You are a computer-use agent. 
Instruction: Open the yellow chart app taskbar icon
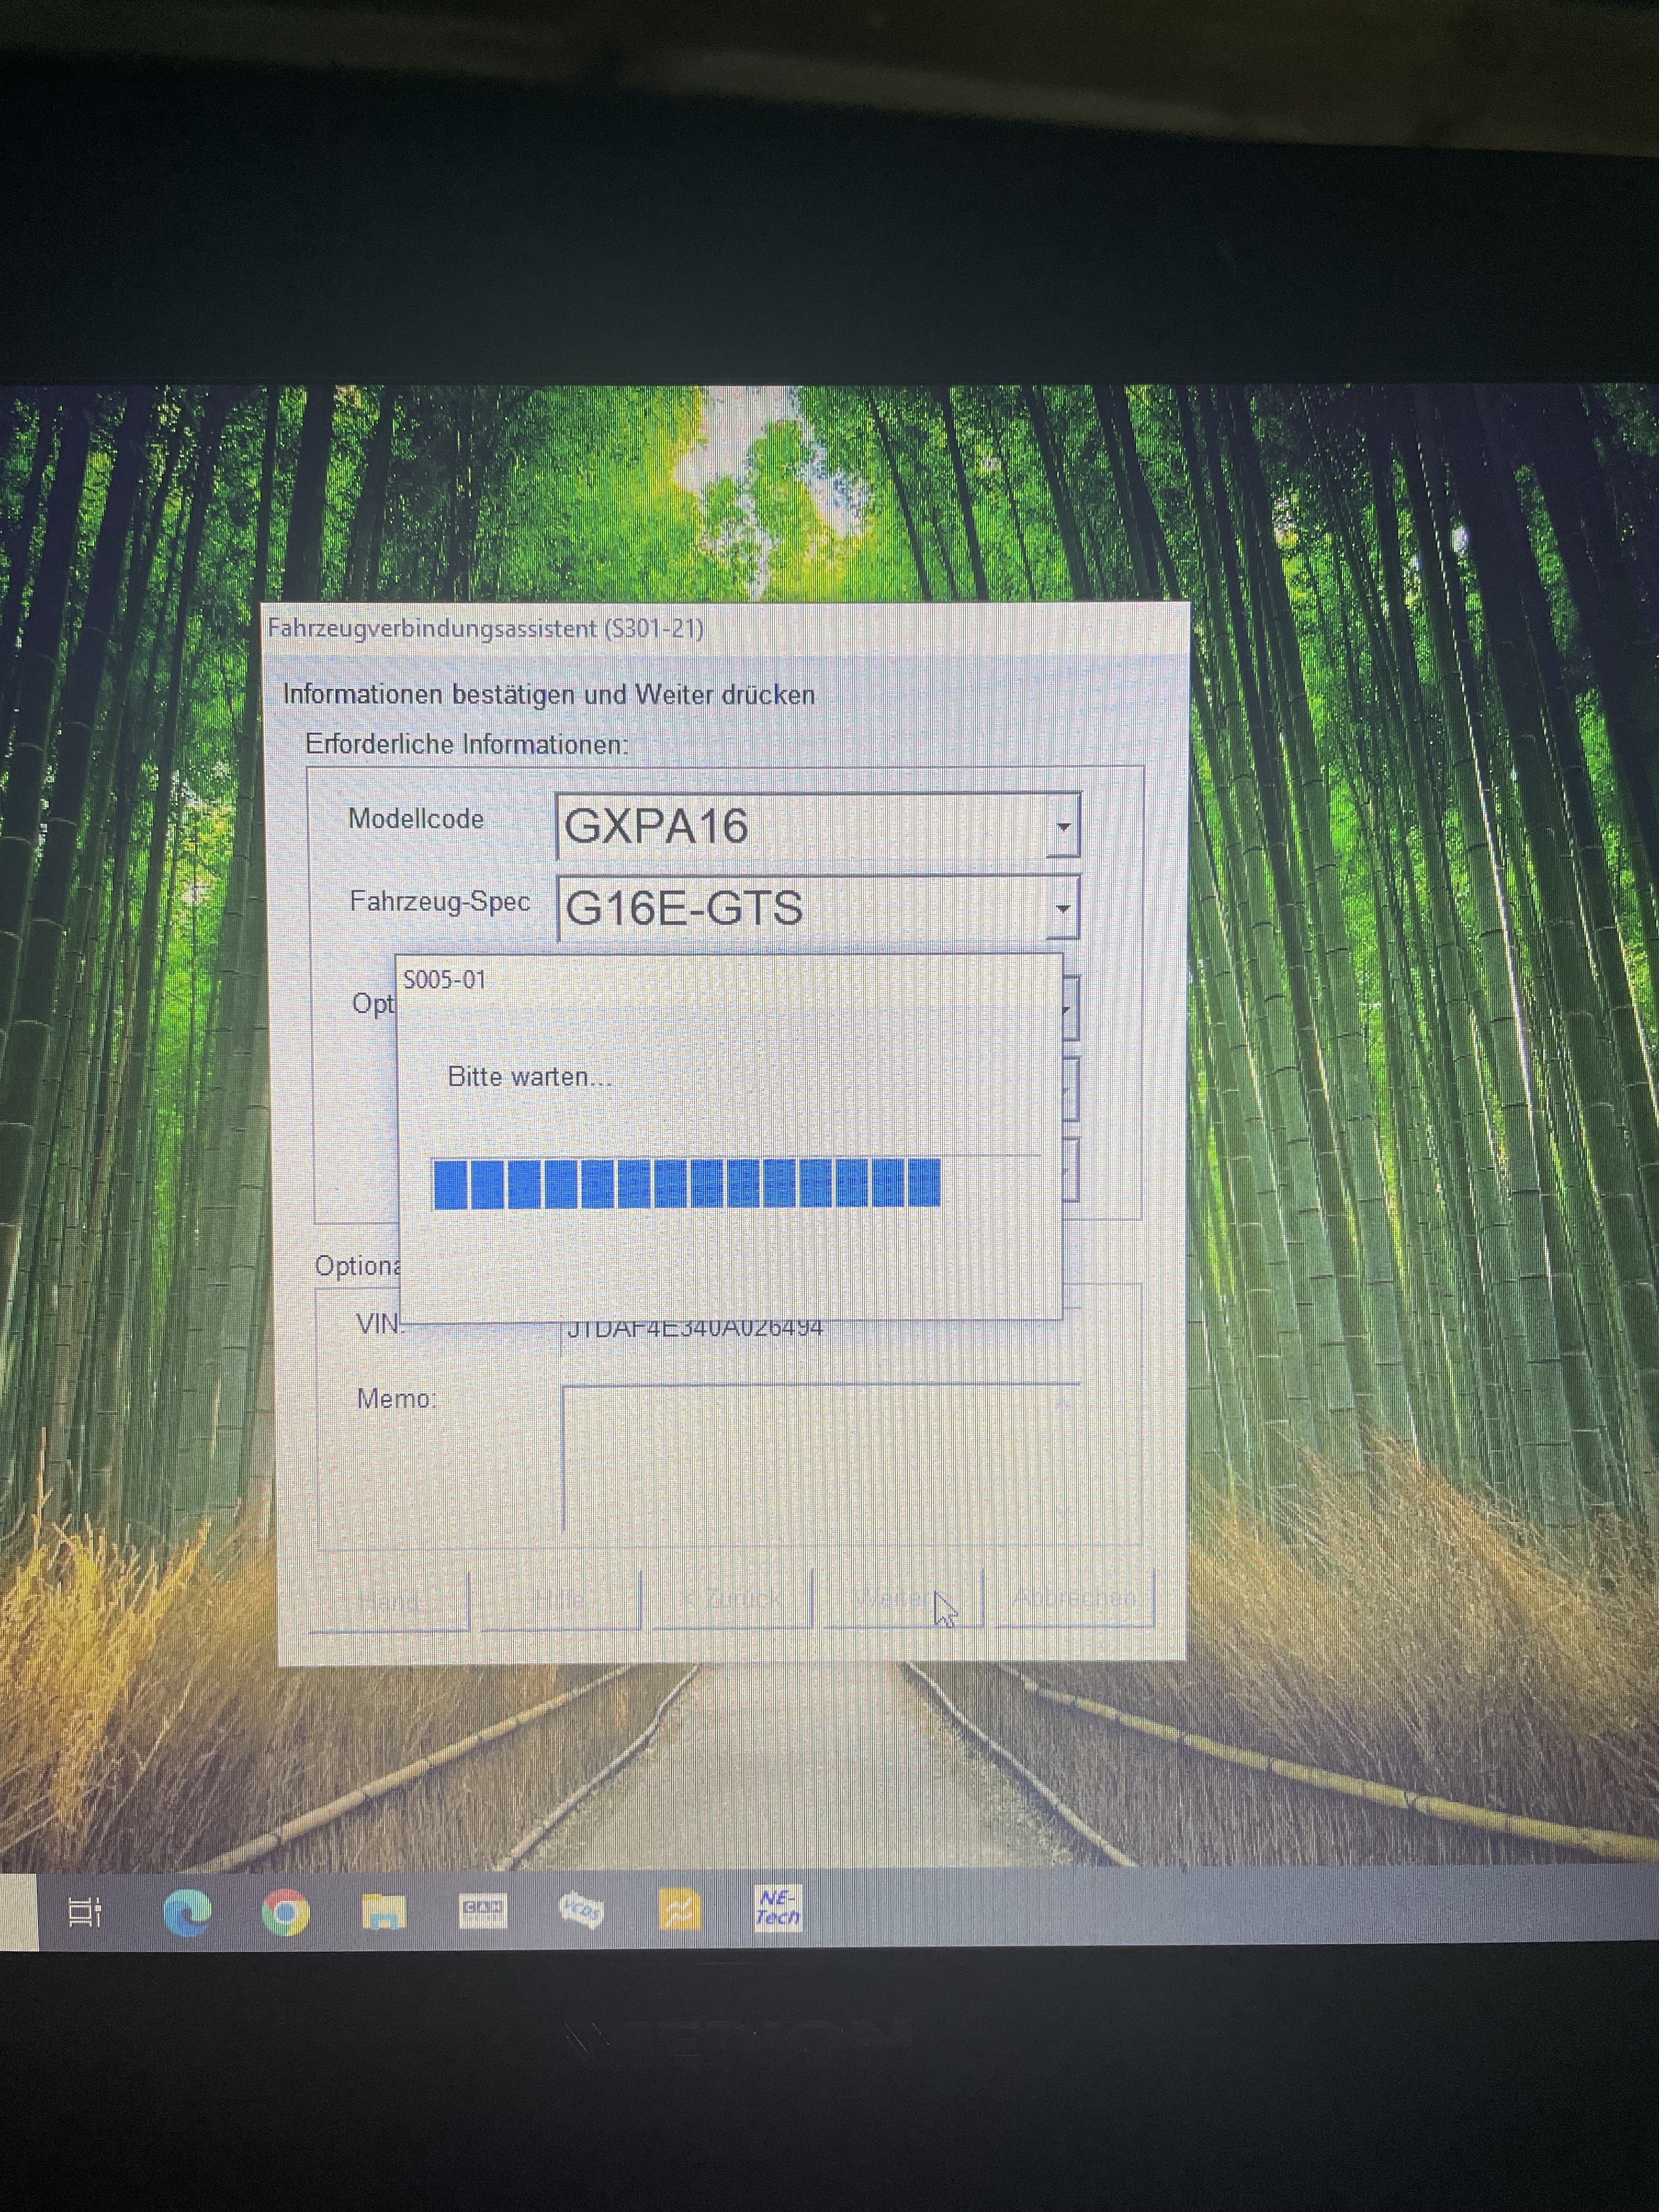point(679,1910)
